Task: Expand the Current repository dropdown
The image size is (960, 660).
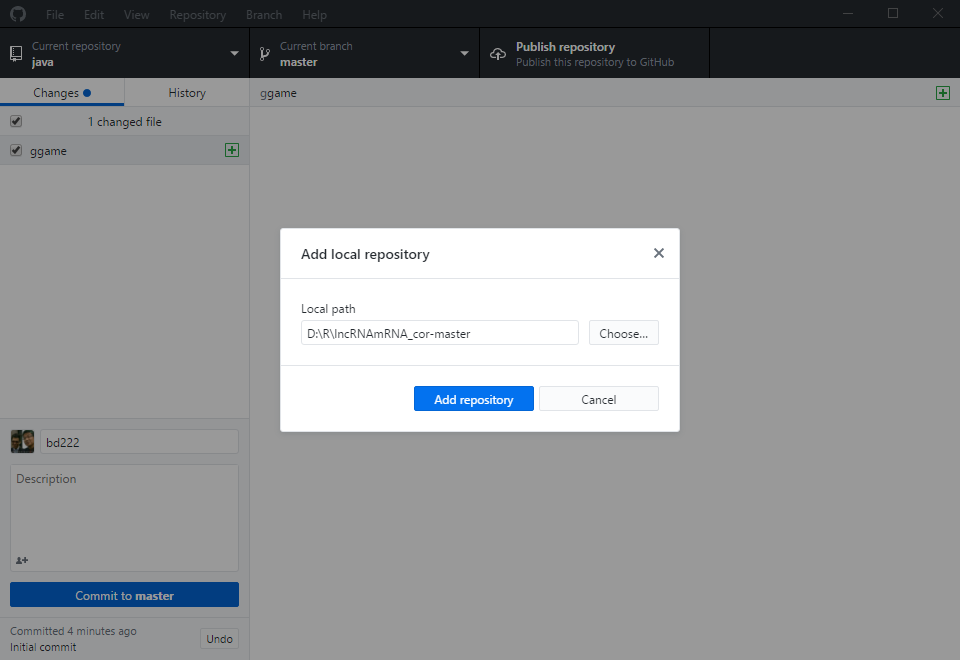Action: click(234, 54)
